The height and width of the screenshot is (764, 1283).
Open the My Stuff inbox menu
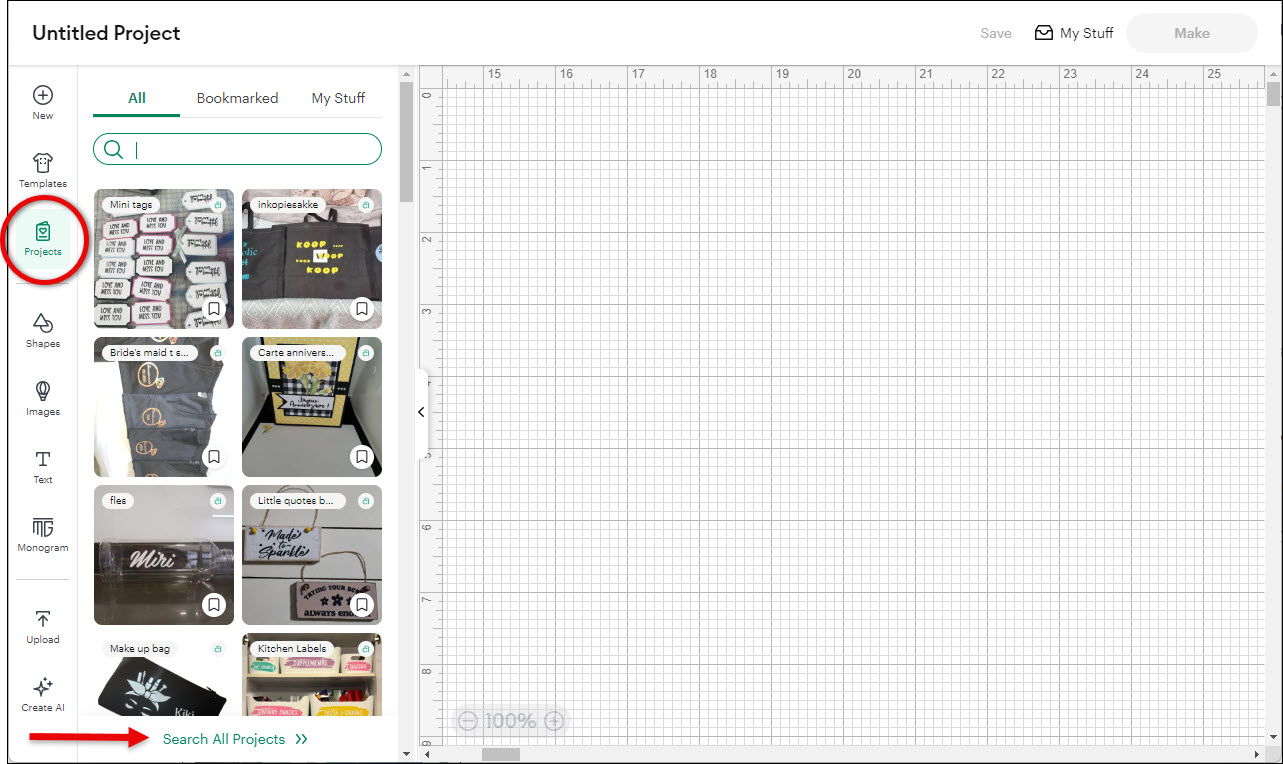coord(1073,32)
